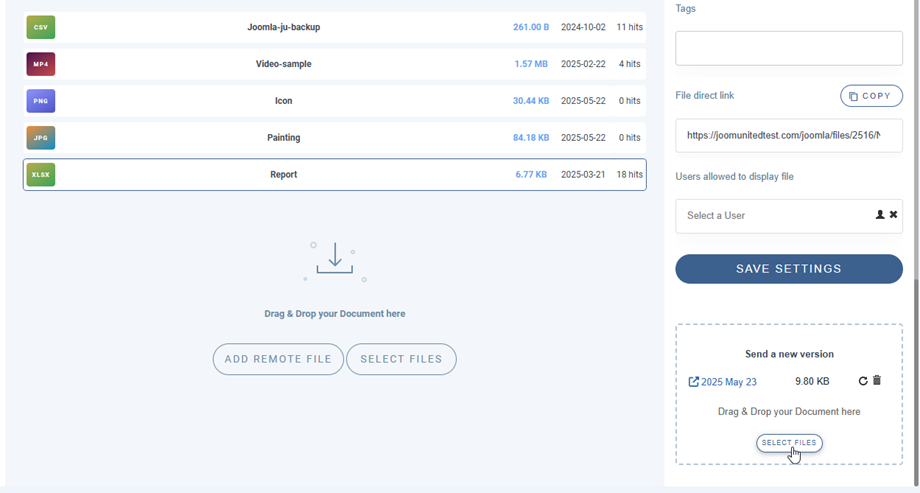Viewport: 920px width, 493px height.
Task: Click Select Files in new version box
Action: pyautogui.click(x=789, y=443)
